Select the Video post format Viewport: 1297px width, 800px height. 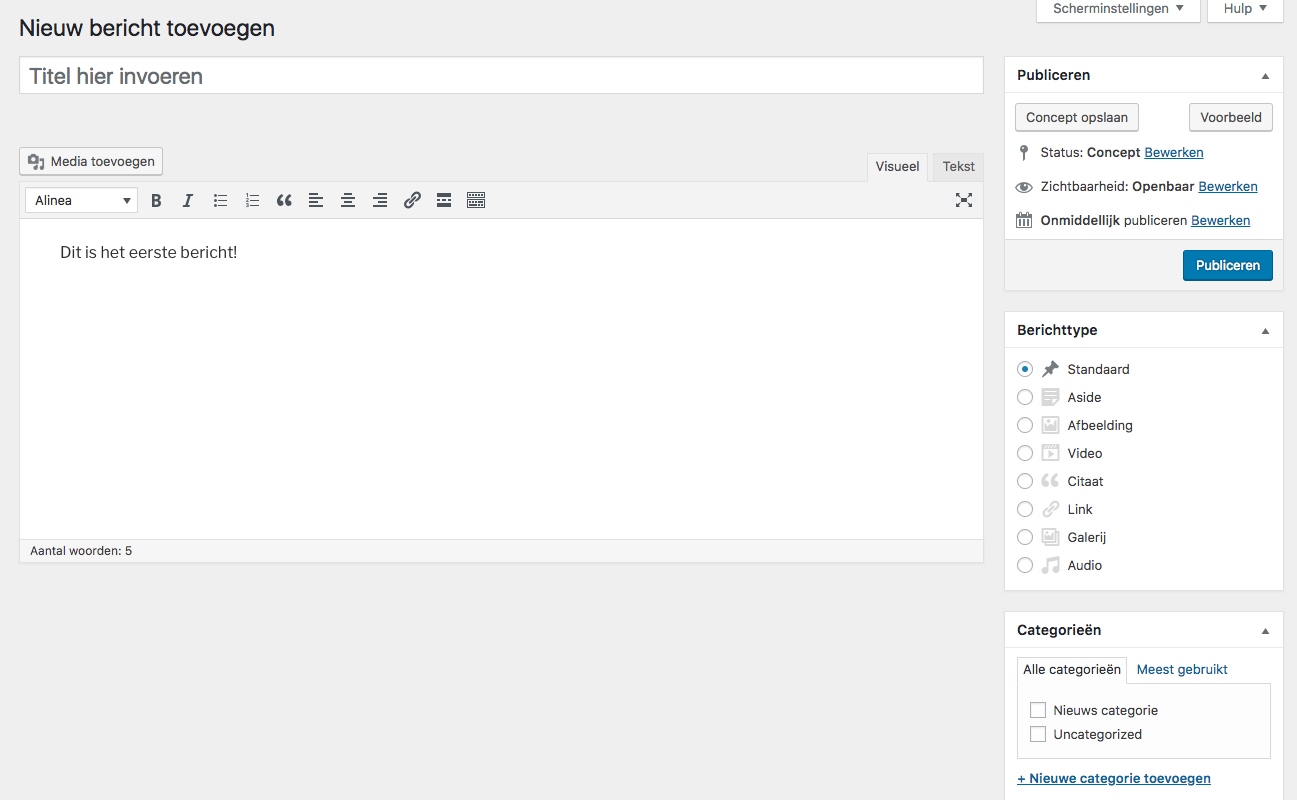click(1025, 453)
